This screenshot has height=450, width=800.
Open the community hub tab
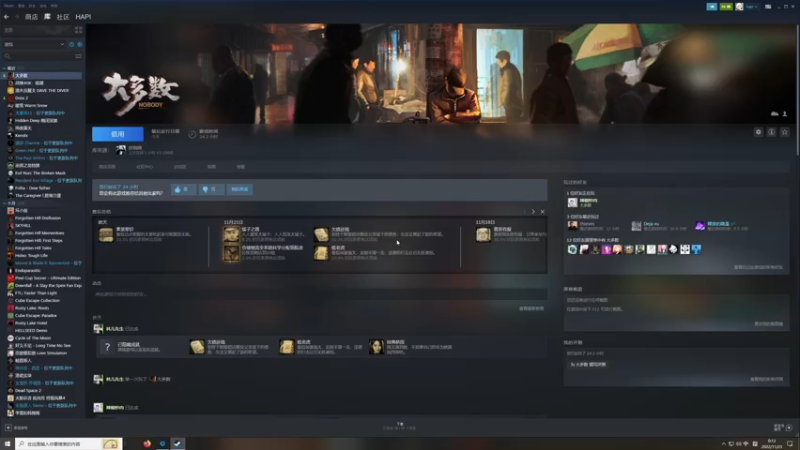pyautogui.click(x=144, y=167)
